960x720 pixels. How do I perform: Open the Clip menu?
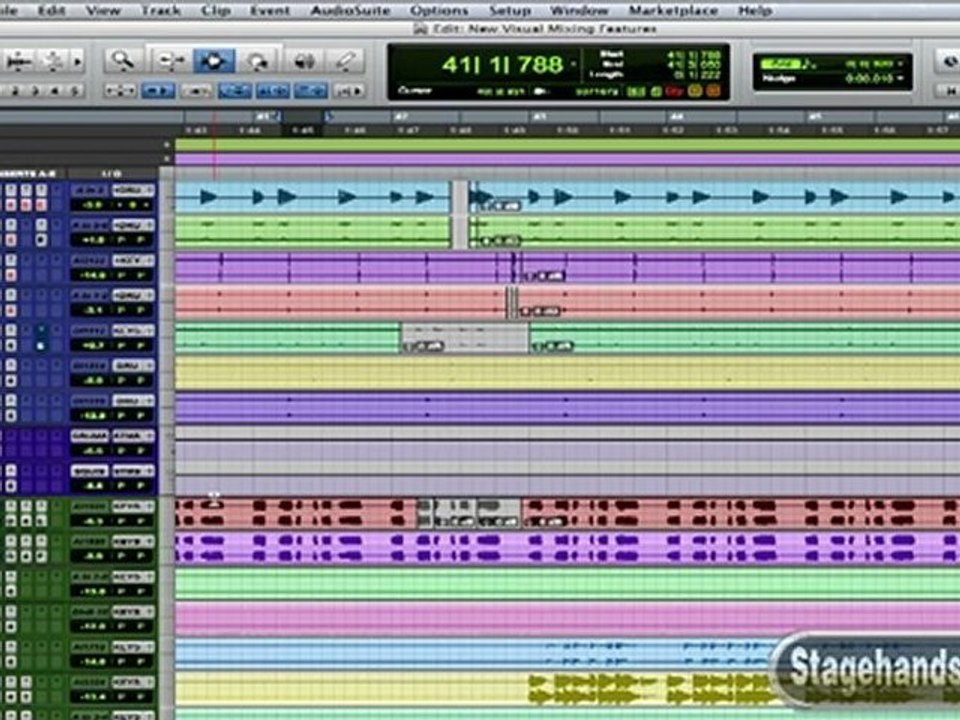[x=216, y=10]
